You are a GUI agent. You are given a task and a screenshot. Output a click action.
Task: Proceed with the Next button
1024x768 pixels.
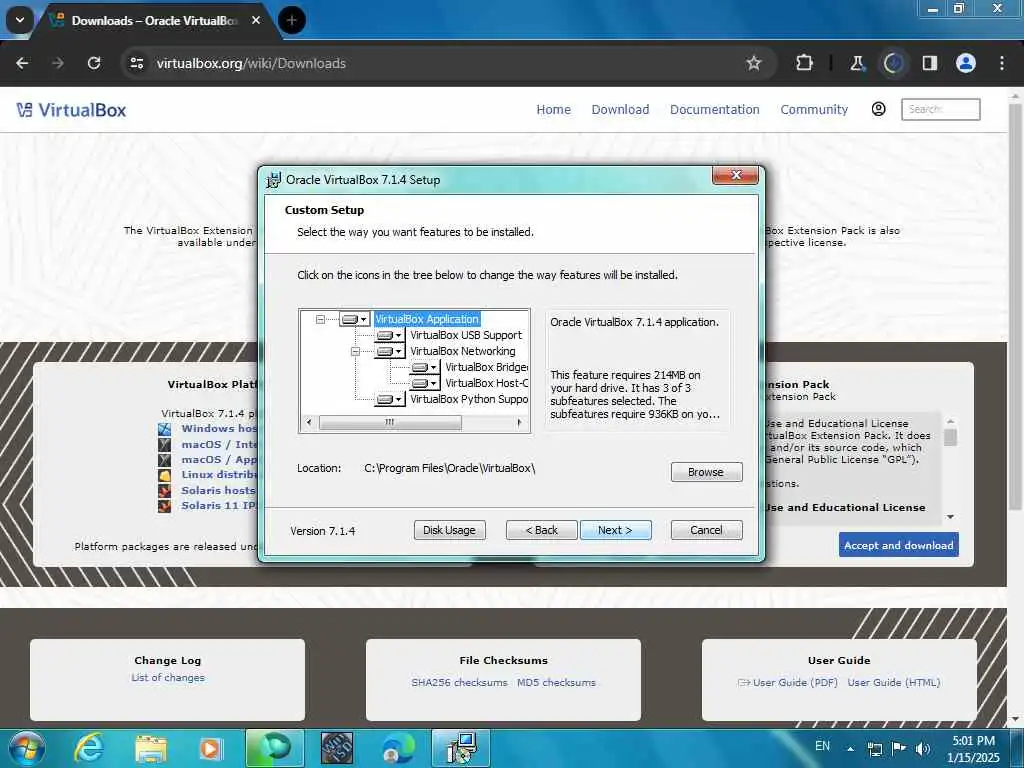tap(615, 530)
